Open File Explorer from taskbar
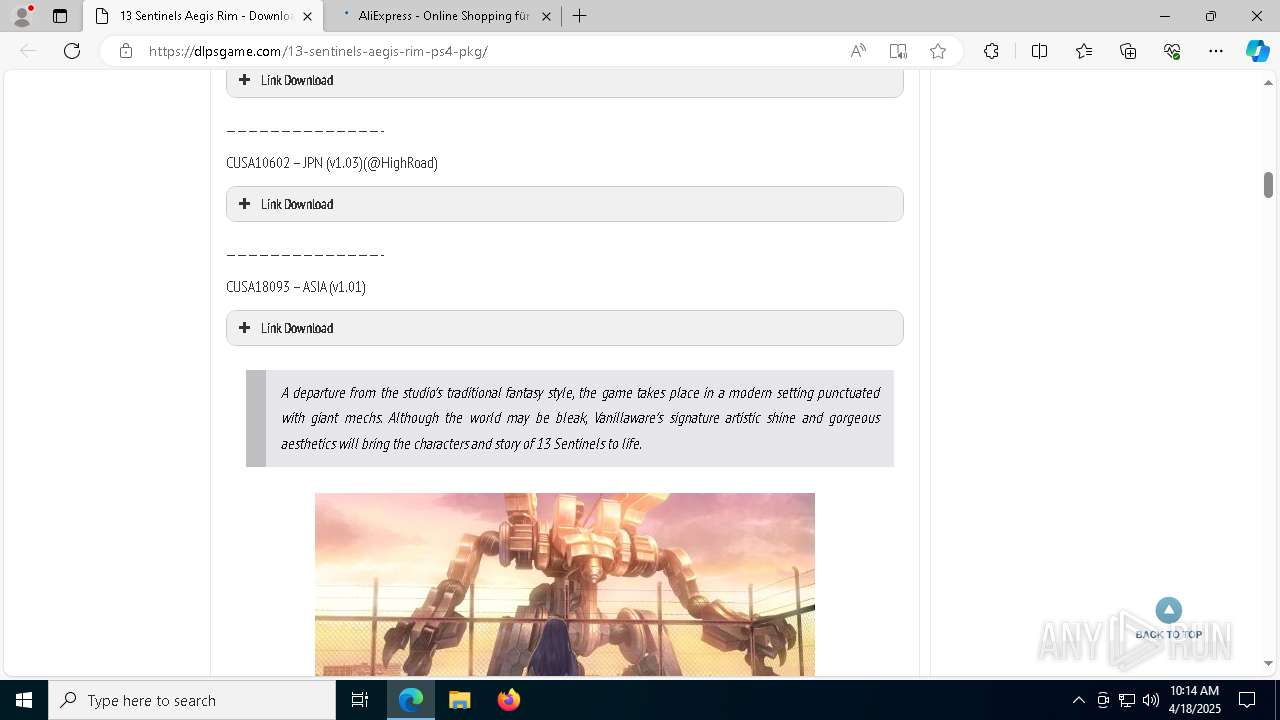 pyautogui.click(x=459, y=700)
